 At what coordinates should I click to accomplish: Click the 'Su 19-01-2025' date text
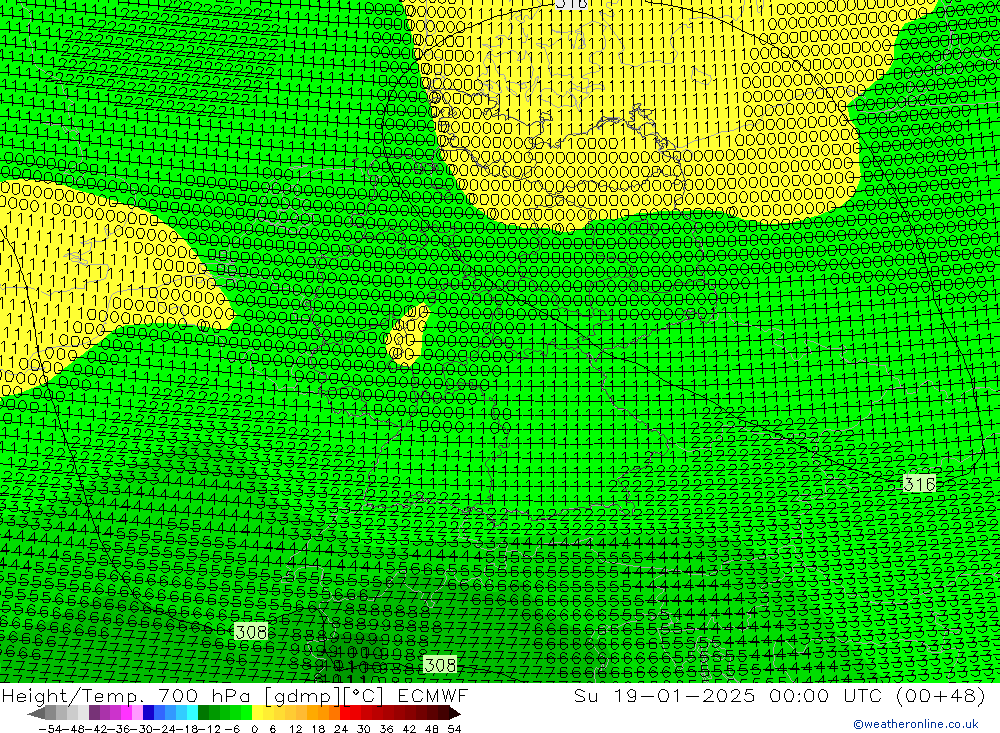pos(665,695)
